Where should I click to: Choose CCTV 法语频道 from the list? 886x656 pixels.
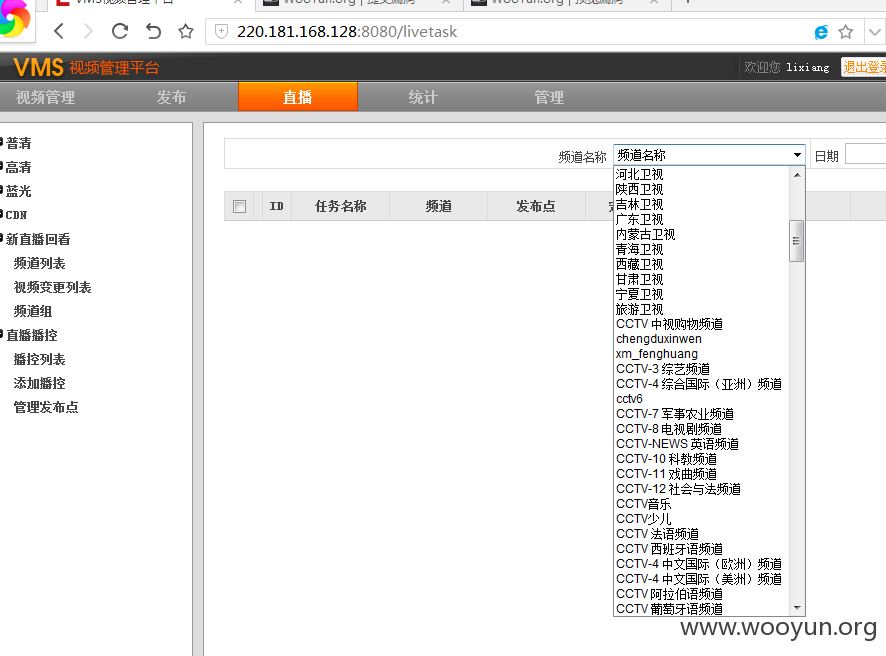(701, 534)
